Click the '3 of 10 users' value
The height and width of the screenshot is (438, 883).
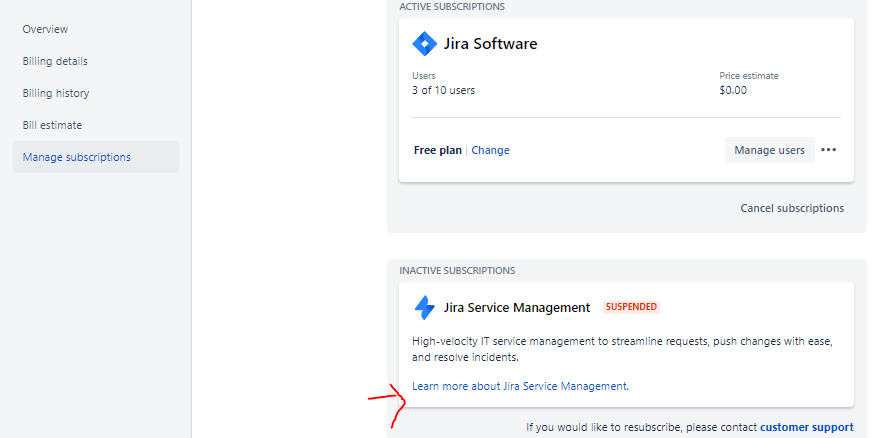[x=443, y=90]
